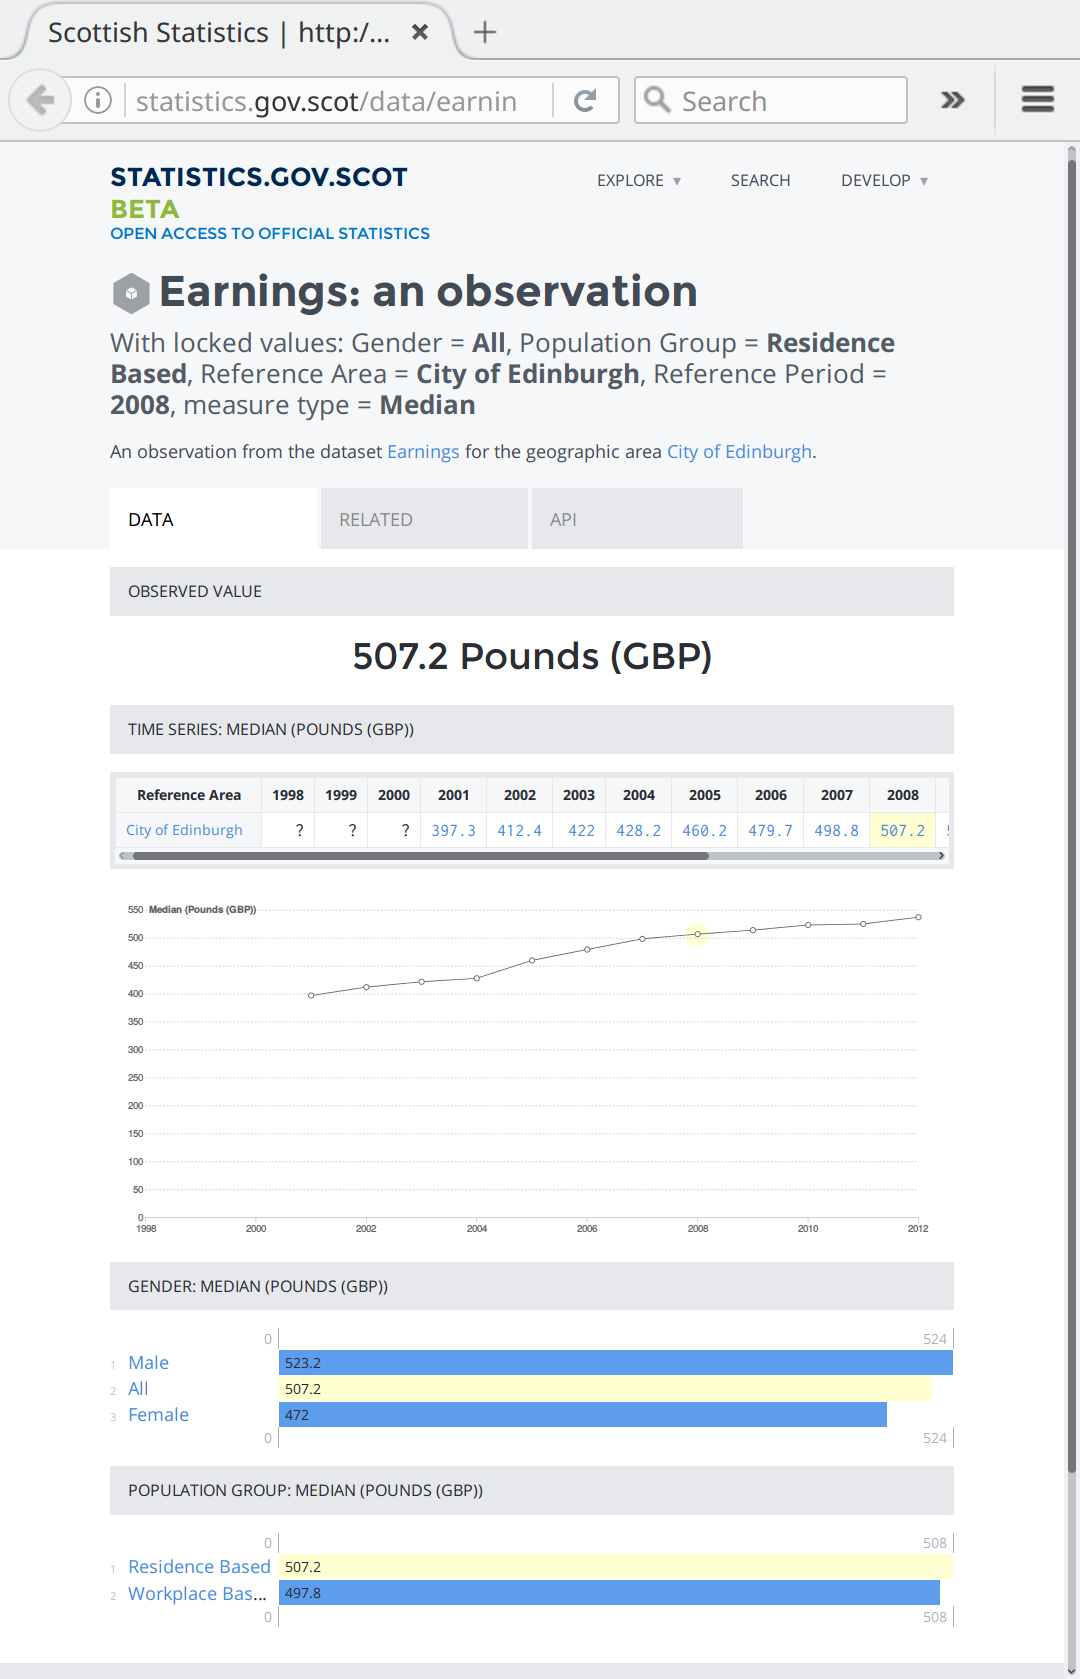Click the Male 523.2 bar
Image resolution: width=1080 pixels, height=1679 pixels.
616,1363
